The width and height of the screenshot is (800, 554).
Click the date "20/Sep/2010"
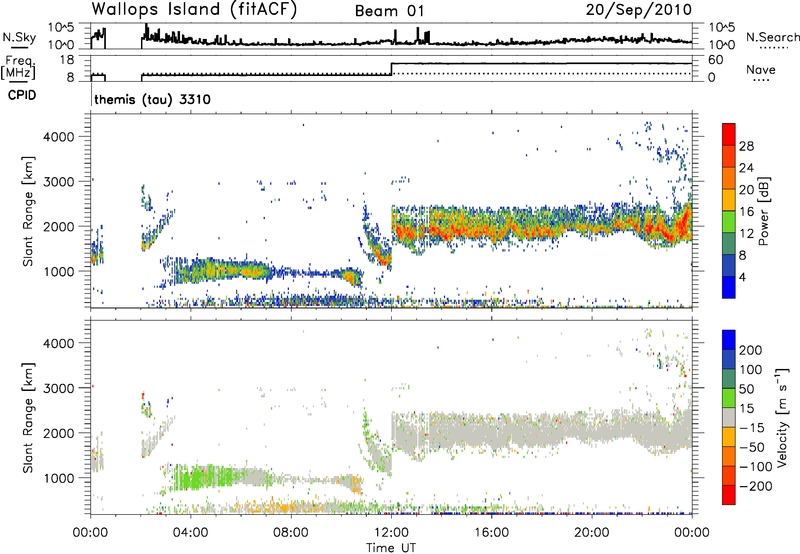point(639,10)
